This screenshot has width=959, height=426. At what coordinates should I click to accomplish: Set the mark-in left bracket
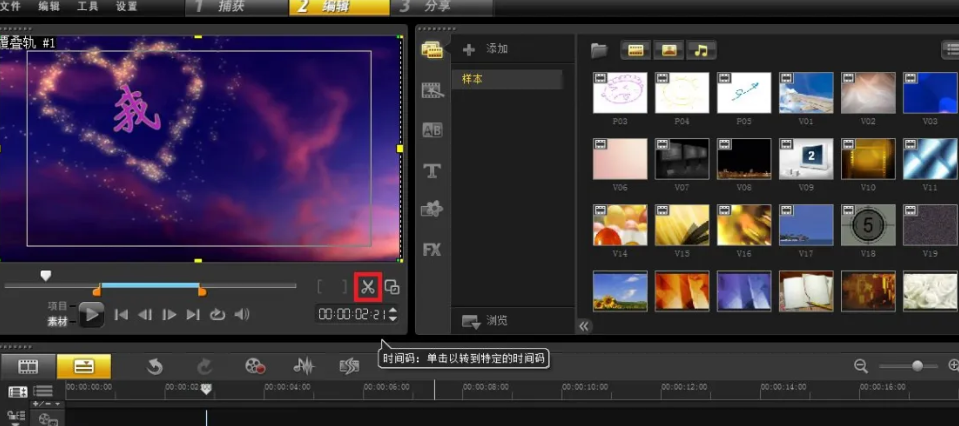click(x=320, y=287)
